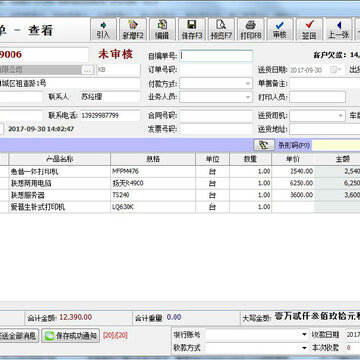Click the 引入 import toolbar button

click(103, 30)
